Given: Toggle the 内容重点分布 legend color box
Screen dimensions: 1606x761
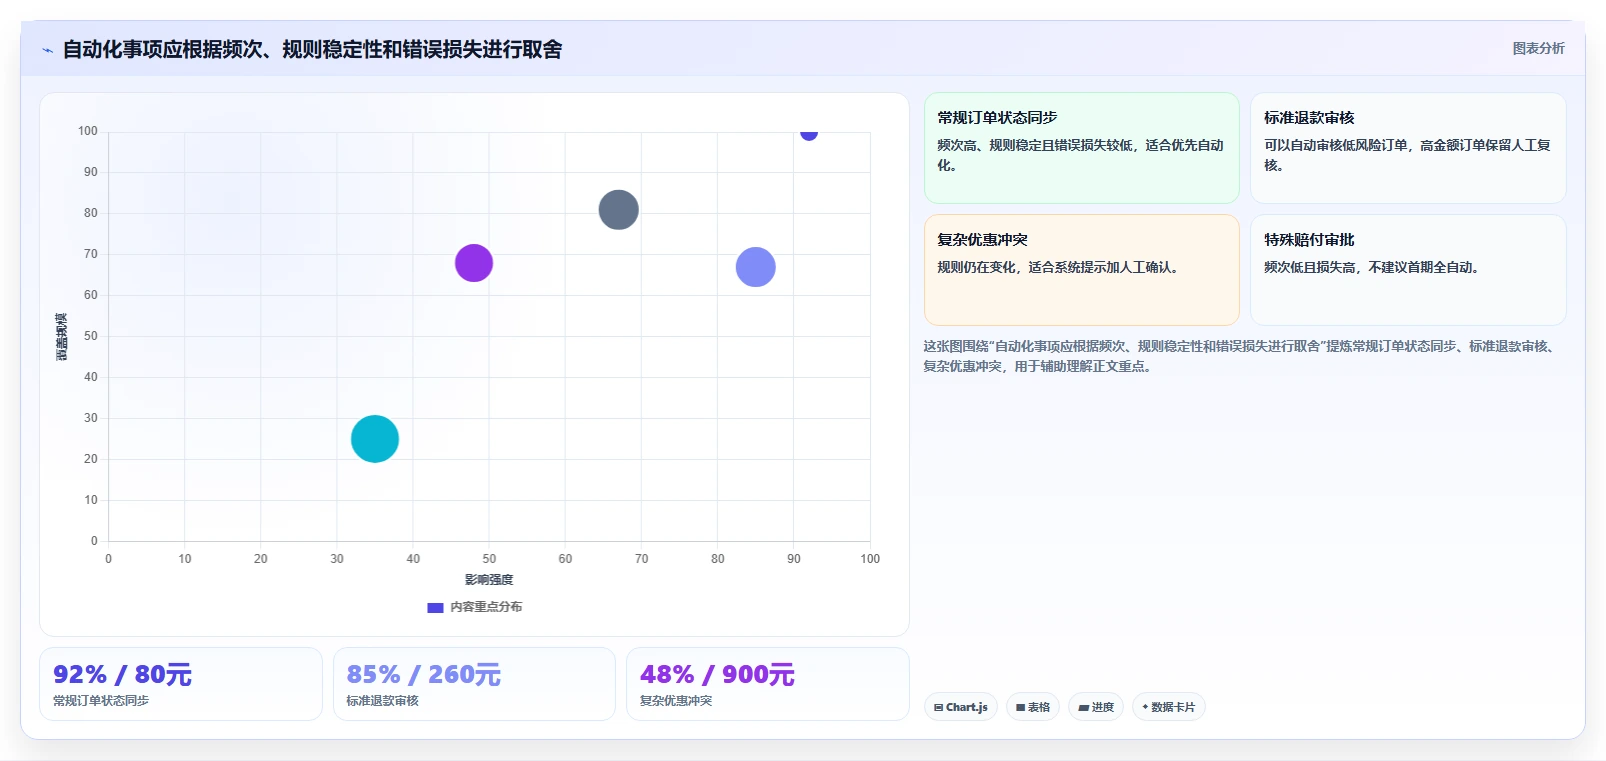Looking at the screenshot, I should (435, 607).
